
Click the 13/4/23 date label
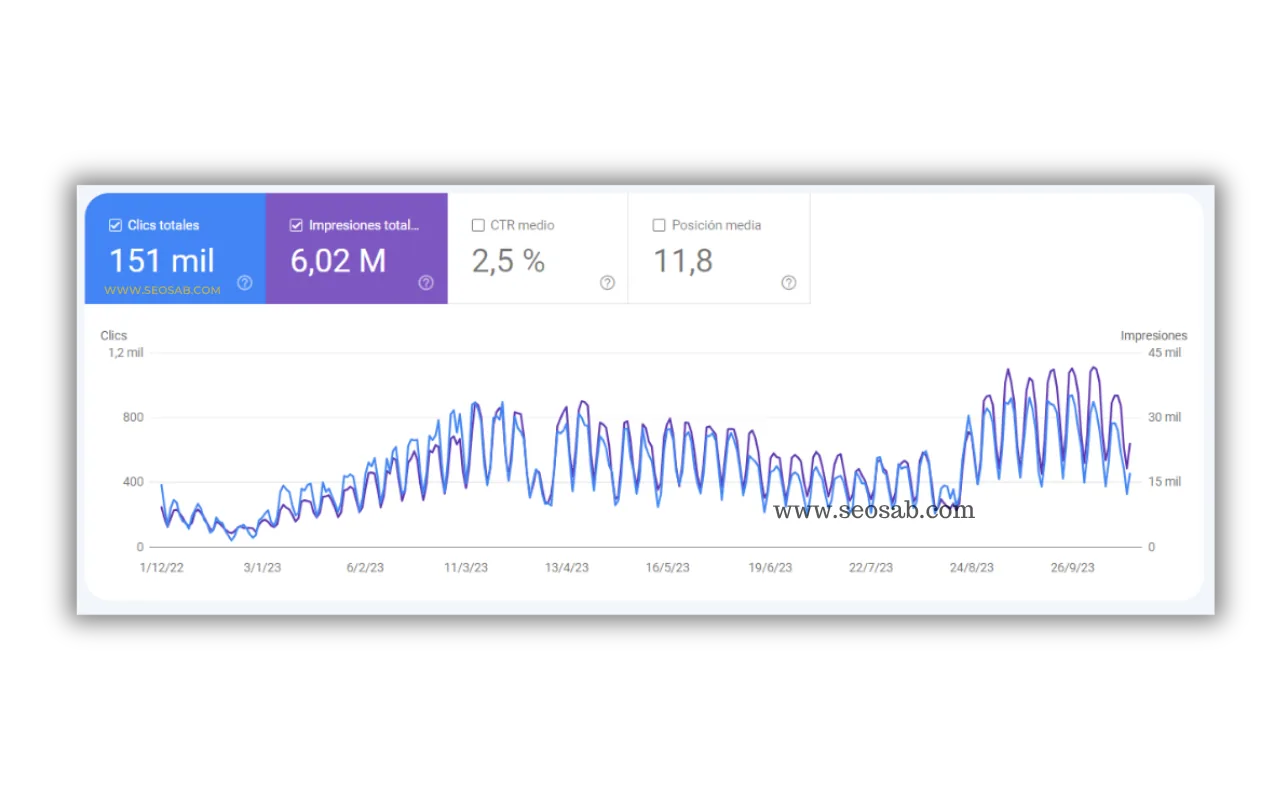(x=567, y=568)
